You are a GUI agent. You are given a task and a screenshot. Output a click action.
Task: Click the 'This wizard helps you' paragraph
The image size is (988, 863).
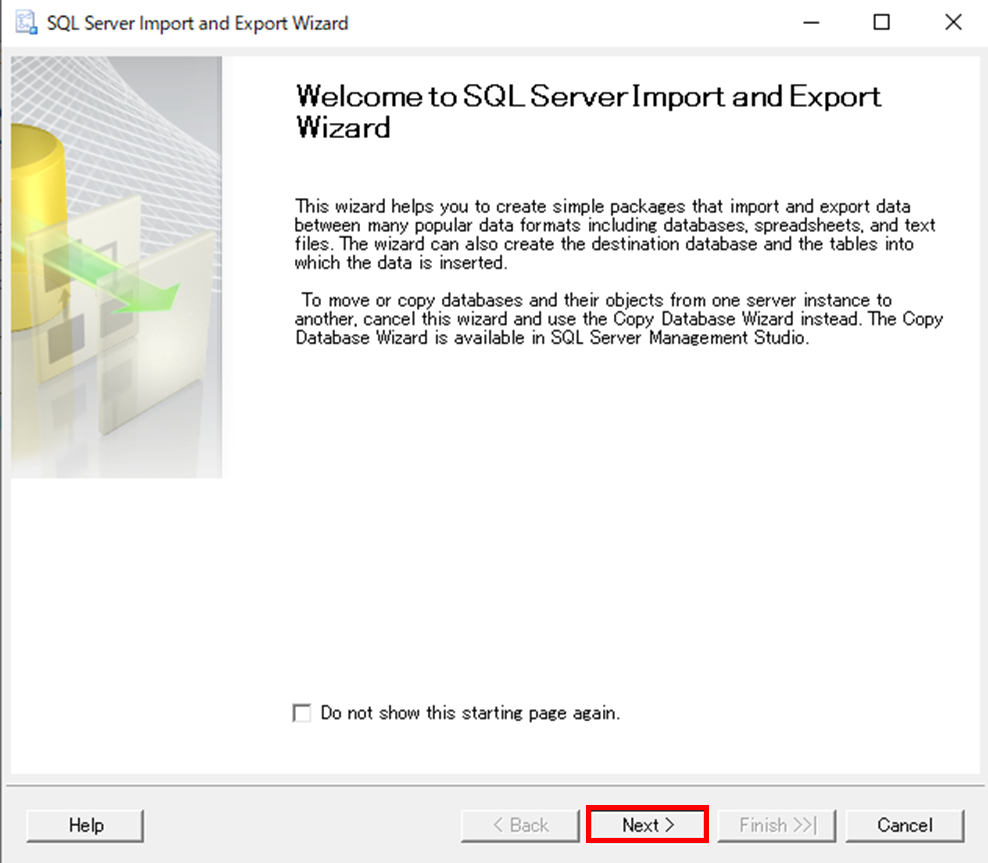(x=614, y=234)
